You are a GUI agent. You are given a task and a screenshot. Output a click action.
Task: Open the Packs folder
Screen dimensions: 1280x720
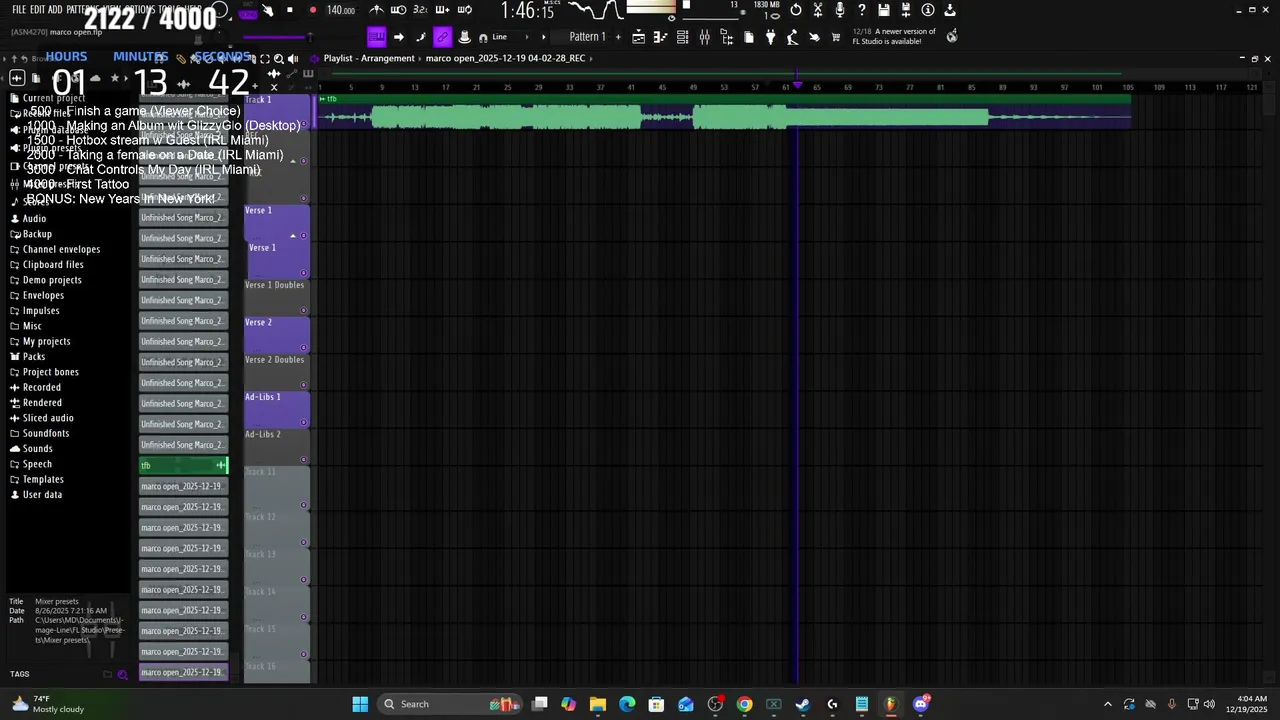coord(34,357)
